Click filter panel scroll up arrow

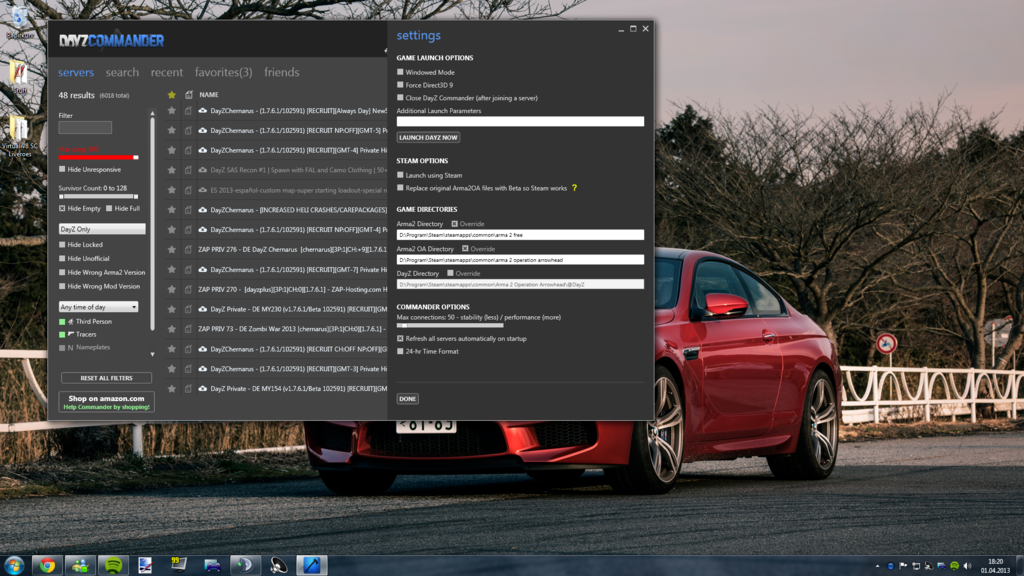152,114
